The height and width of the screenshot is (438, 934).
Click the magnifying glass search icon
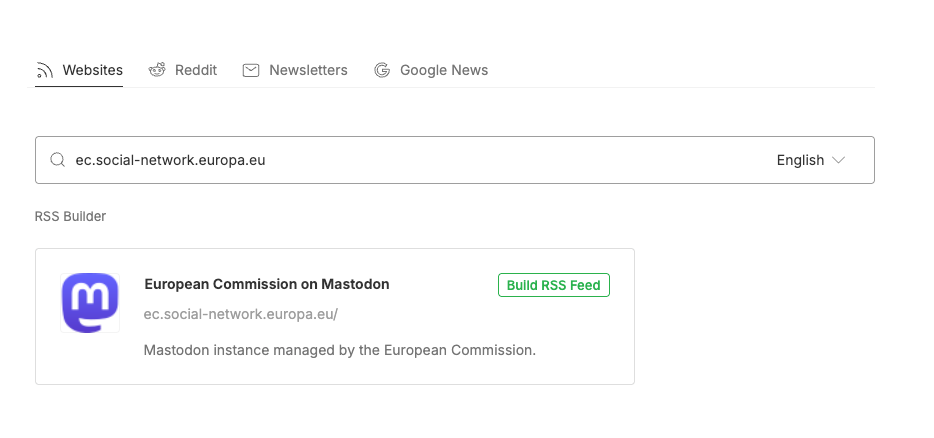coord(58,160)
